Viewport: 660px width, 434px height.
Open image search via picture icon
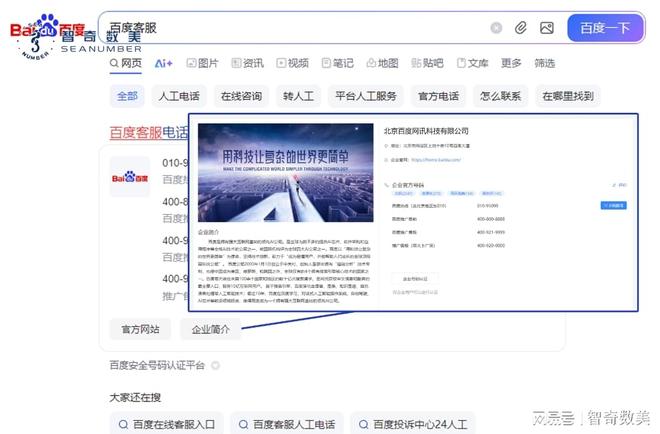(547, 28)
